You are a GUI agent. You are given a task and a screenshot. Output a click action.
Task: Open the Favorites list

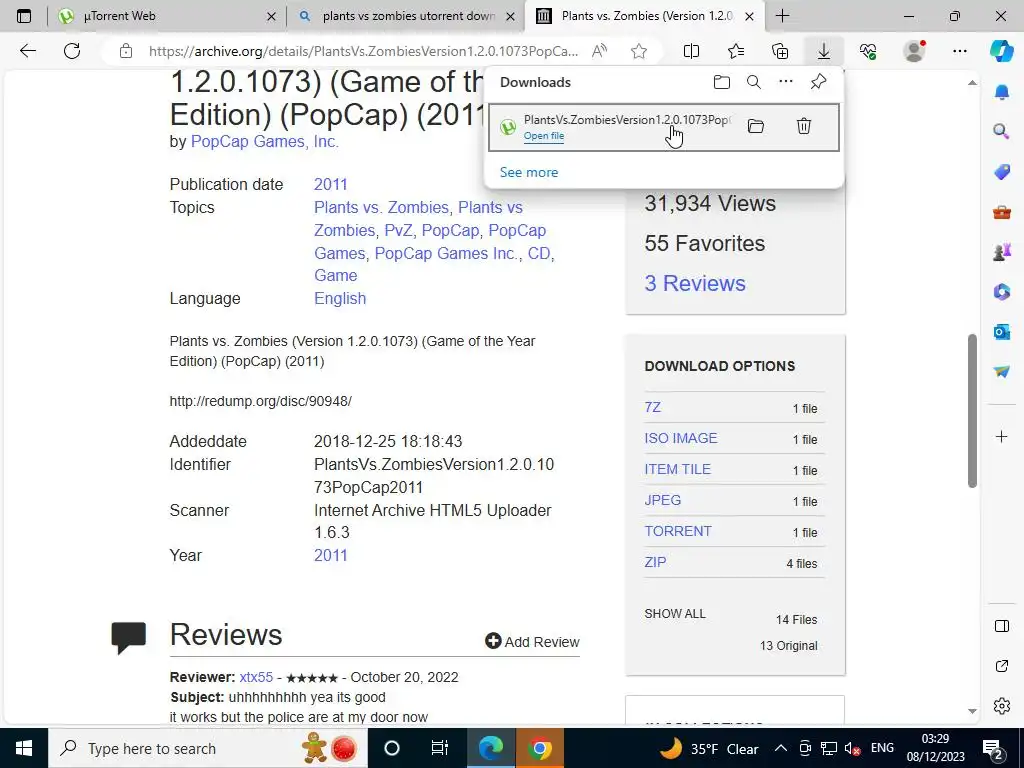point(736,51)
